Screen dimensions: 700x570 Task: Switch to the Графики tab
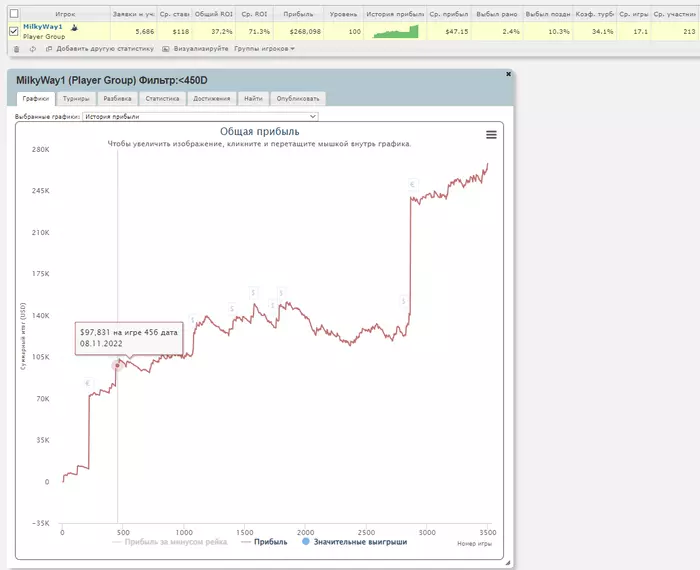[36, 99]
